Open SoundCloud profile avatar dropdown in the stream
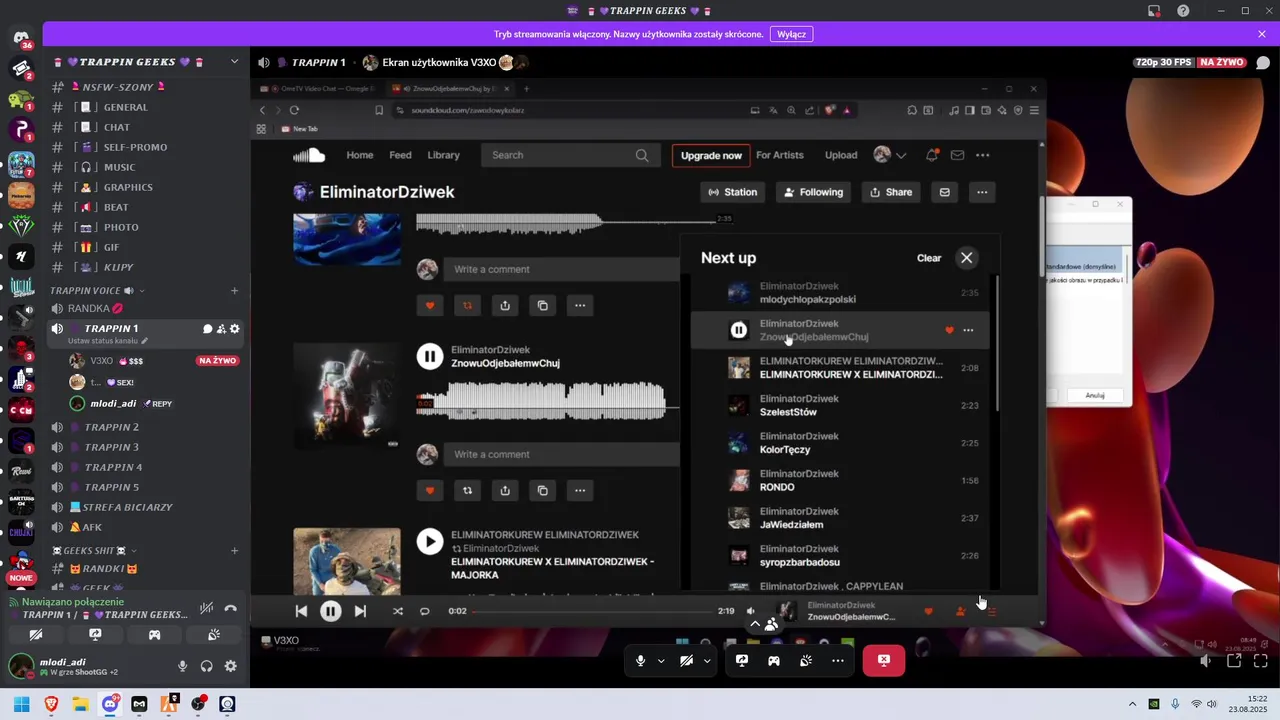The width and height of the screenshot is (1280, 720). click(890, 155)
